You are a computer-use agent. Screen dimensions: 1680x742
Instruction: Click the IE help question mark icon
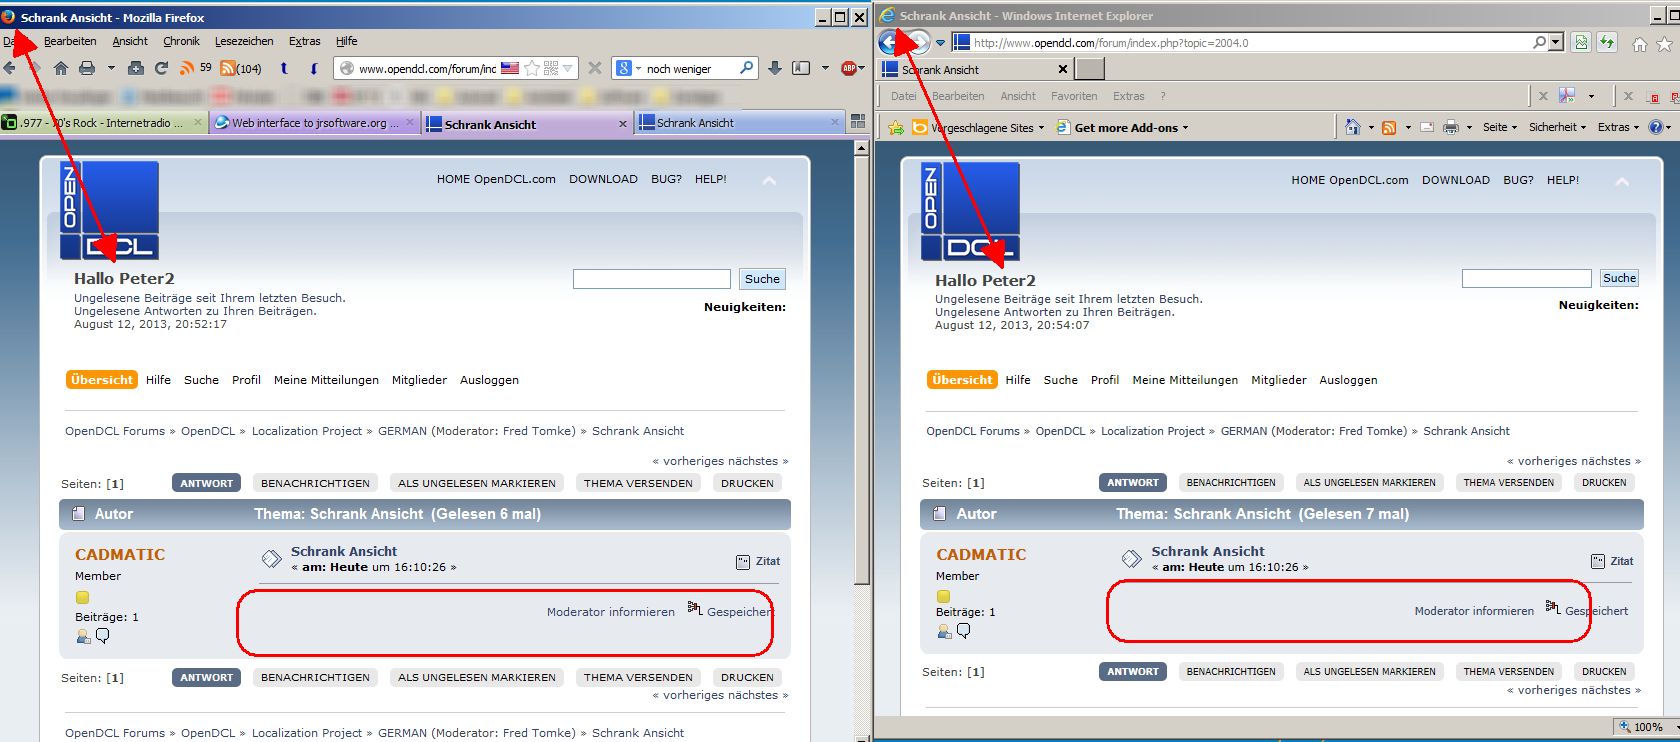point(1655,127)
